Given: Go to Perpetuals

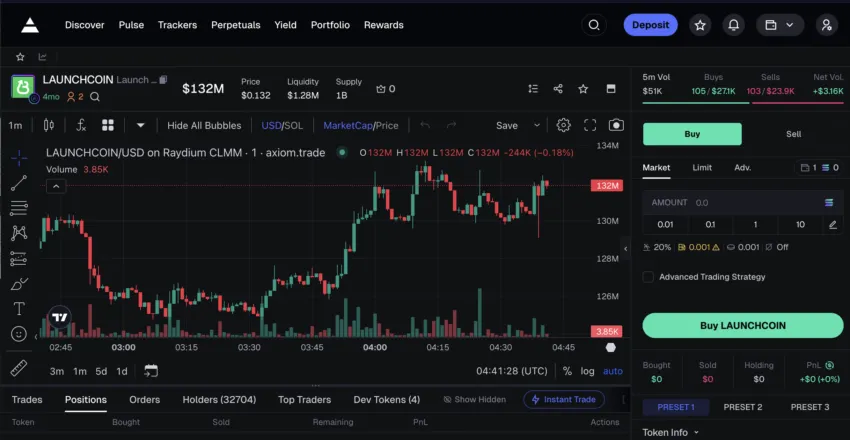Looking at the screenshot, I should pyautogui.click(x=236, y=25).
